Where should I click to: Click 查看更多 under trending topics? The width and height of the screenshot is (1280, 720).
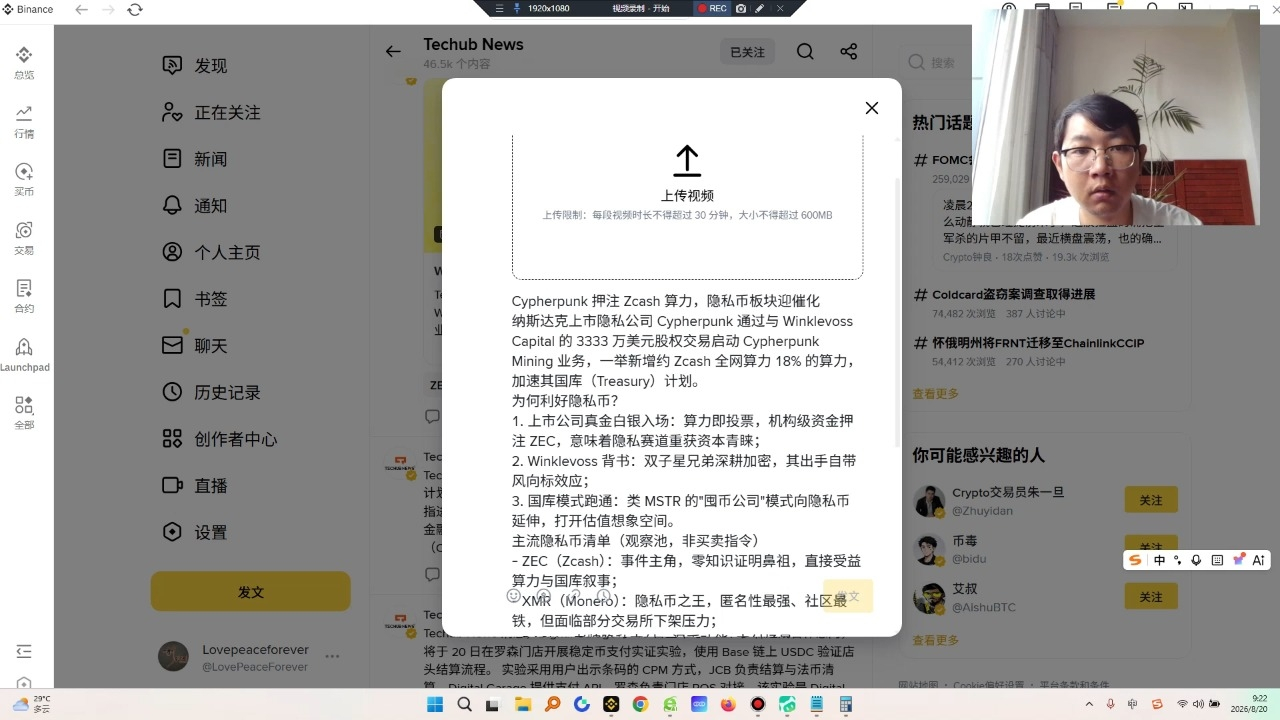[935, 394]
